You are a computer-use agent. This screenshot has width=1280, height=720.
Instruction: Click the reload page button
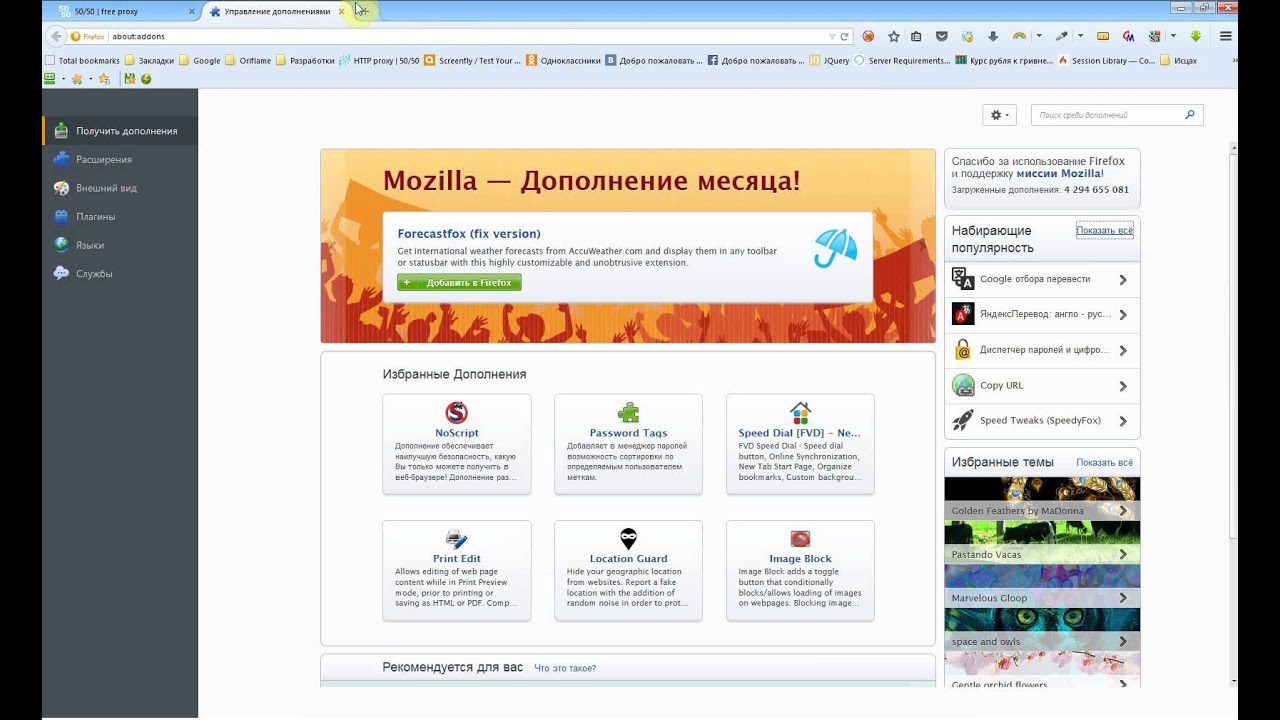click(845, 36)
